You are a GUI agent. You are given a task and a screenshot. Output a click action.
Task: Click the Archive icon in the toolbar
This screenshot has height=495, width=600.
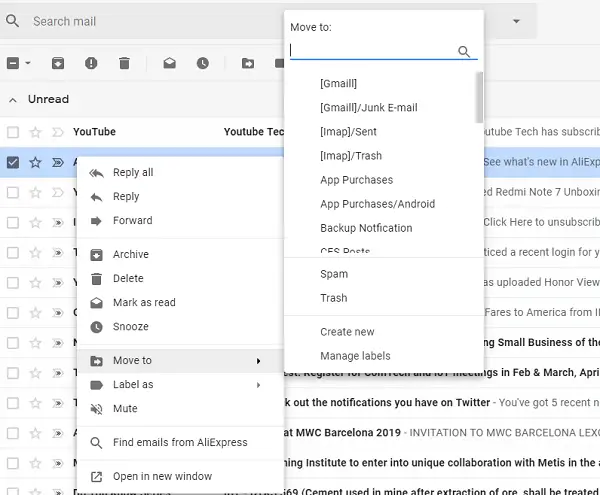pyautogui.click(x=58, y=63)
